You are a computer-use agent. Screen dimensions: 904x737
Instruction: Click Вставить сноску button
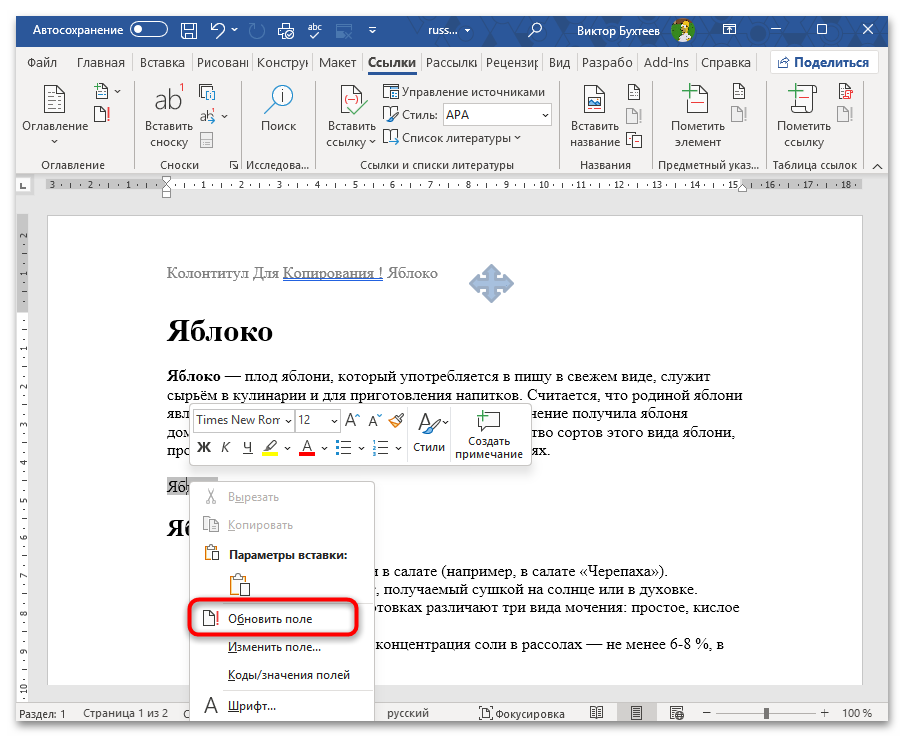pyautogui.click(x=169, y=116)
